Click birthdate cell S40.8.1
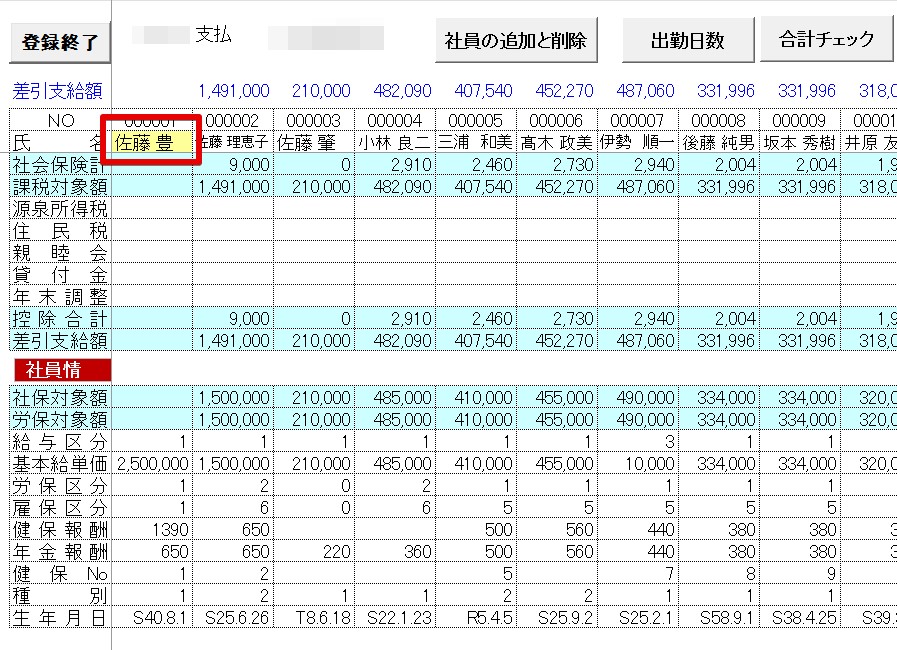The width and height of the screenshot is (897, 650). (x=152, y=618)
